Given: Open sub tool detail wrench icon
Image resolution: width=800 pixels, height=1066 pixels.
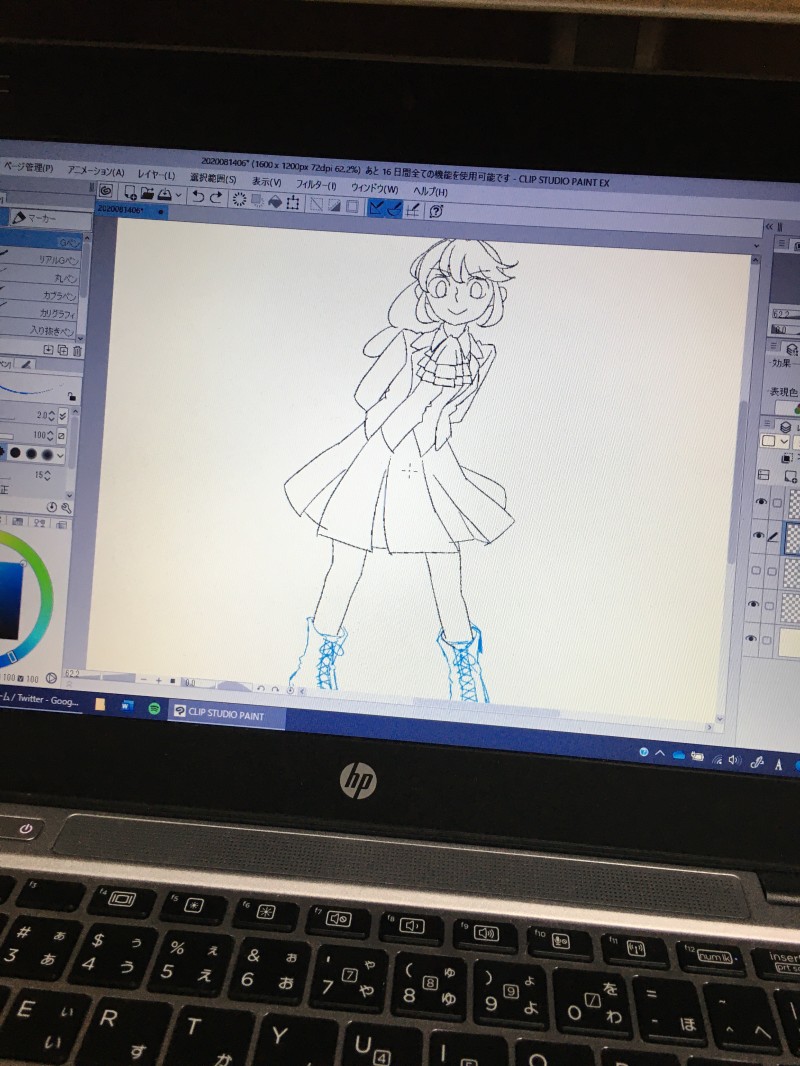Looking at the screenshot, I should (66, 508).
